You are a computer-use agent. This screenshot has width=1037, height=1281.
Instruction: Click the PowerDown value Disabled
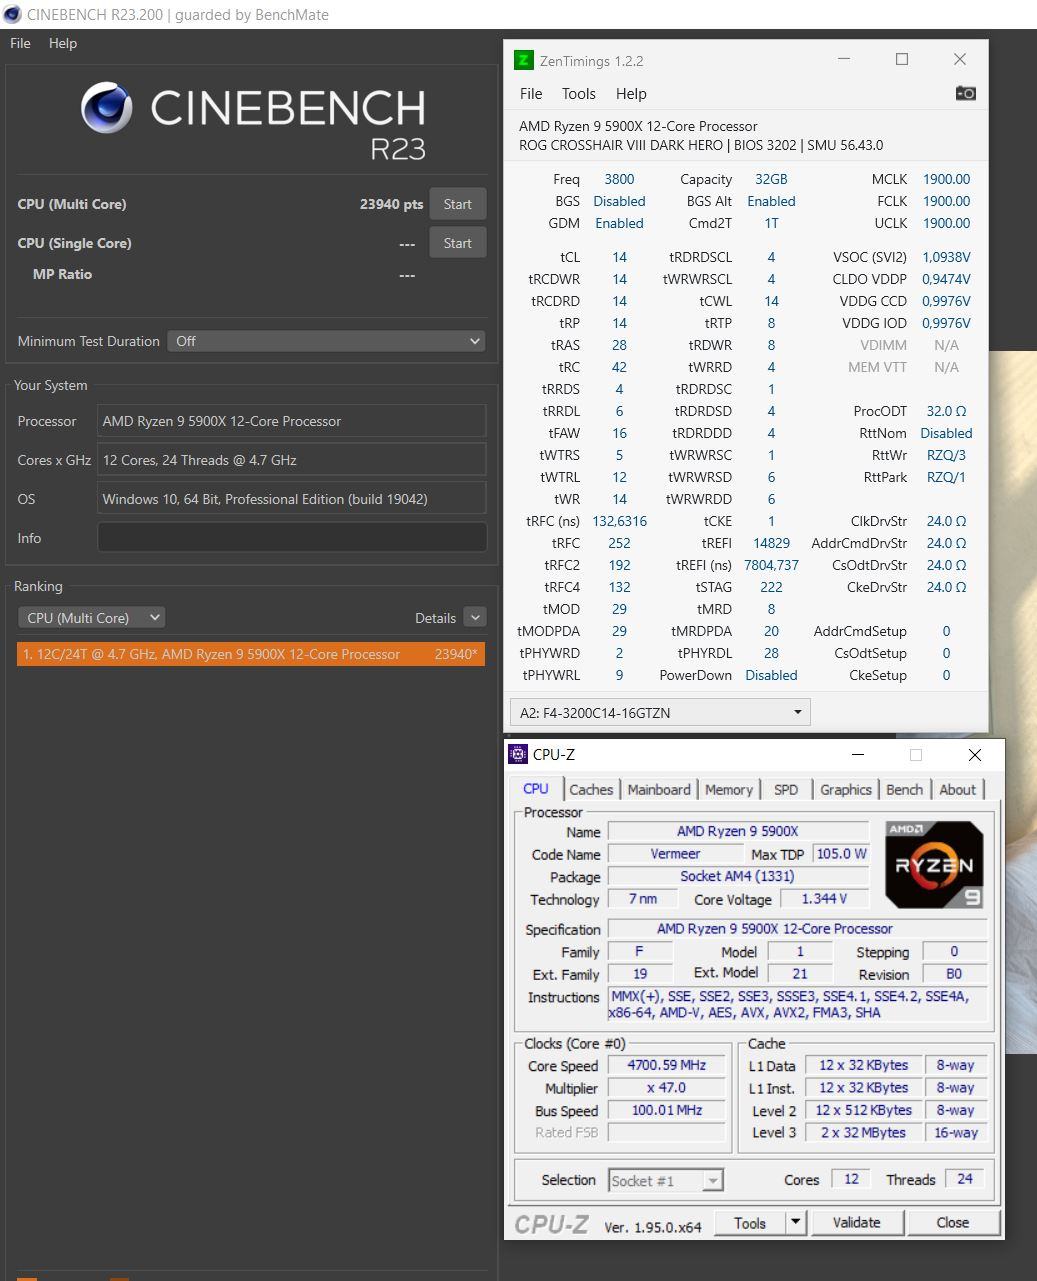pyautogui.click(x=771, y=675)
